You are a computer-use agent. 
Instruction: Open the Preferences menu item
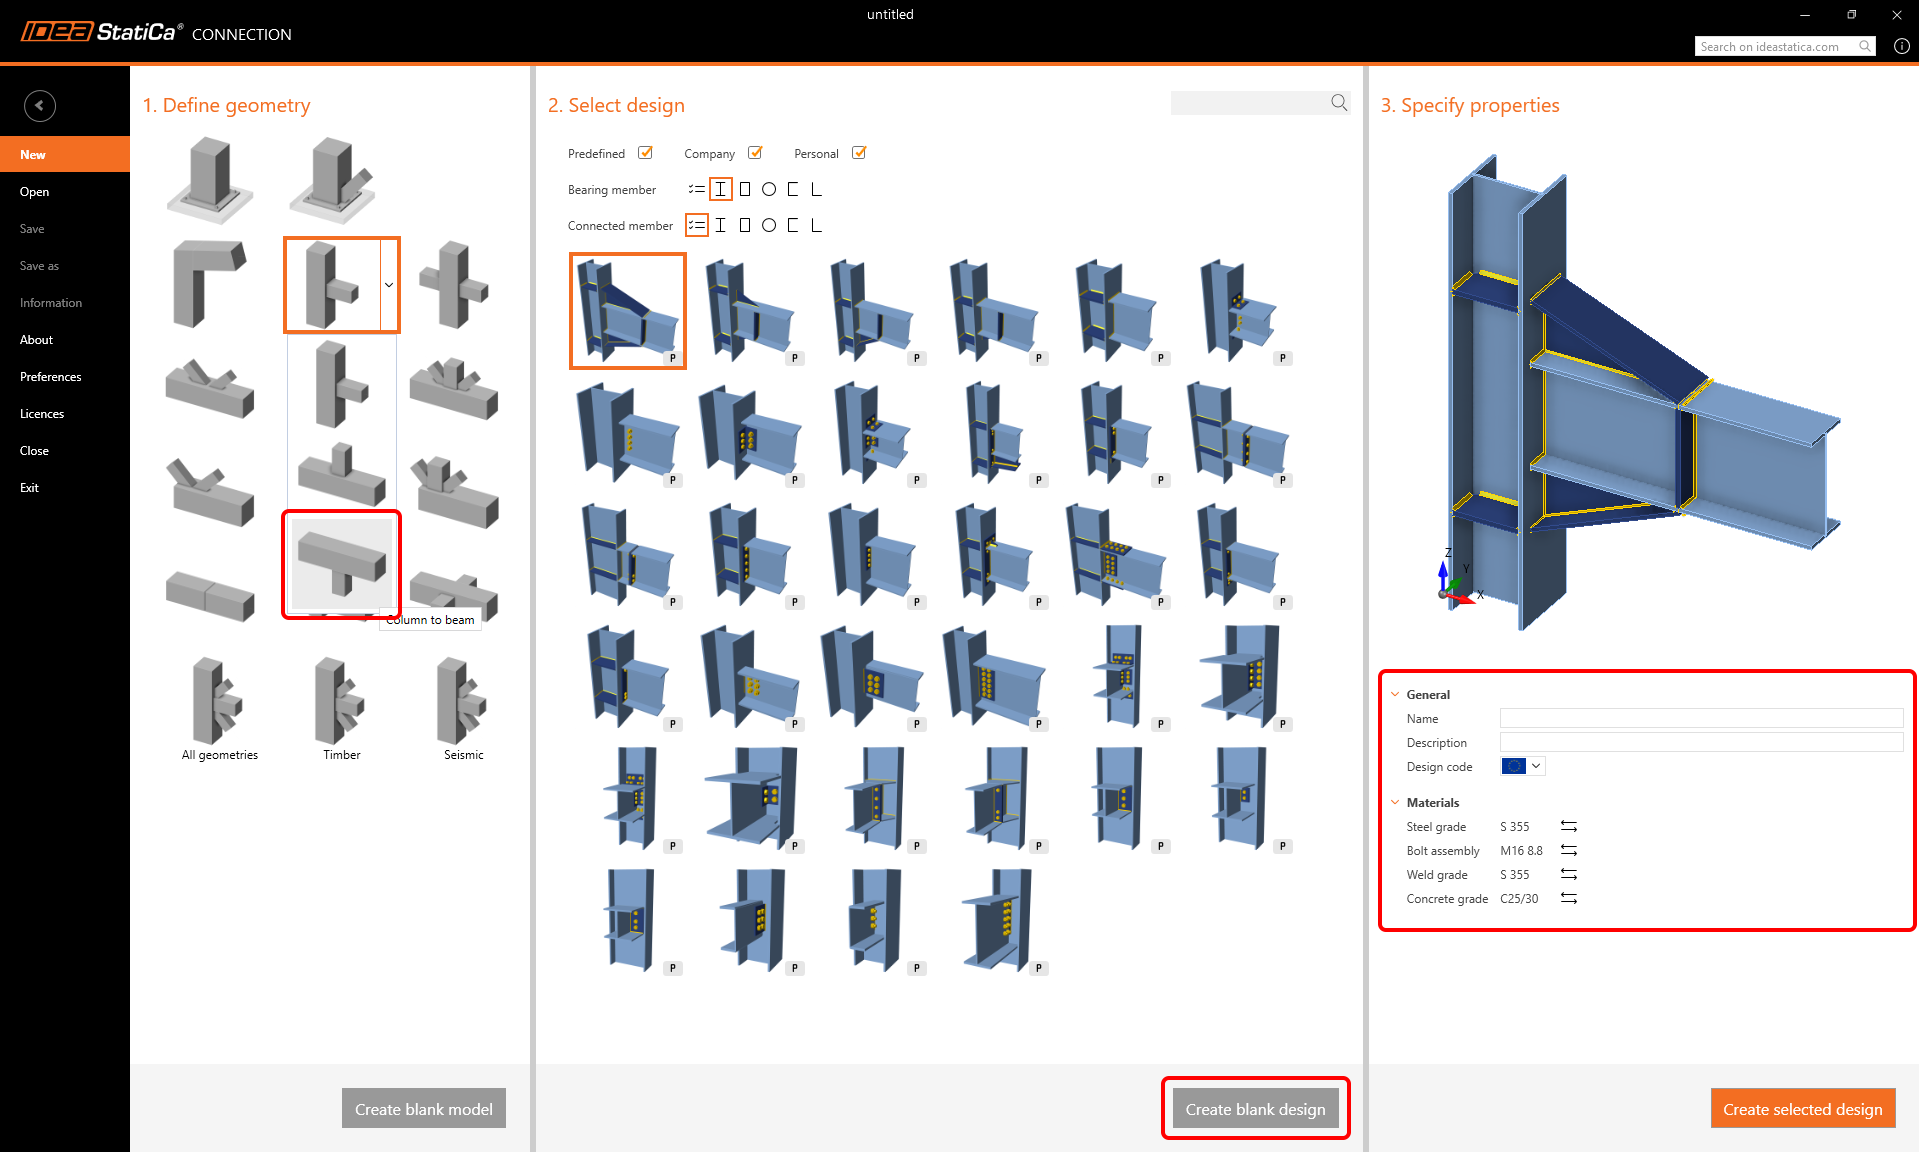(50, 377)
